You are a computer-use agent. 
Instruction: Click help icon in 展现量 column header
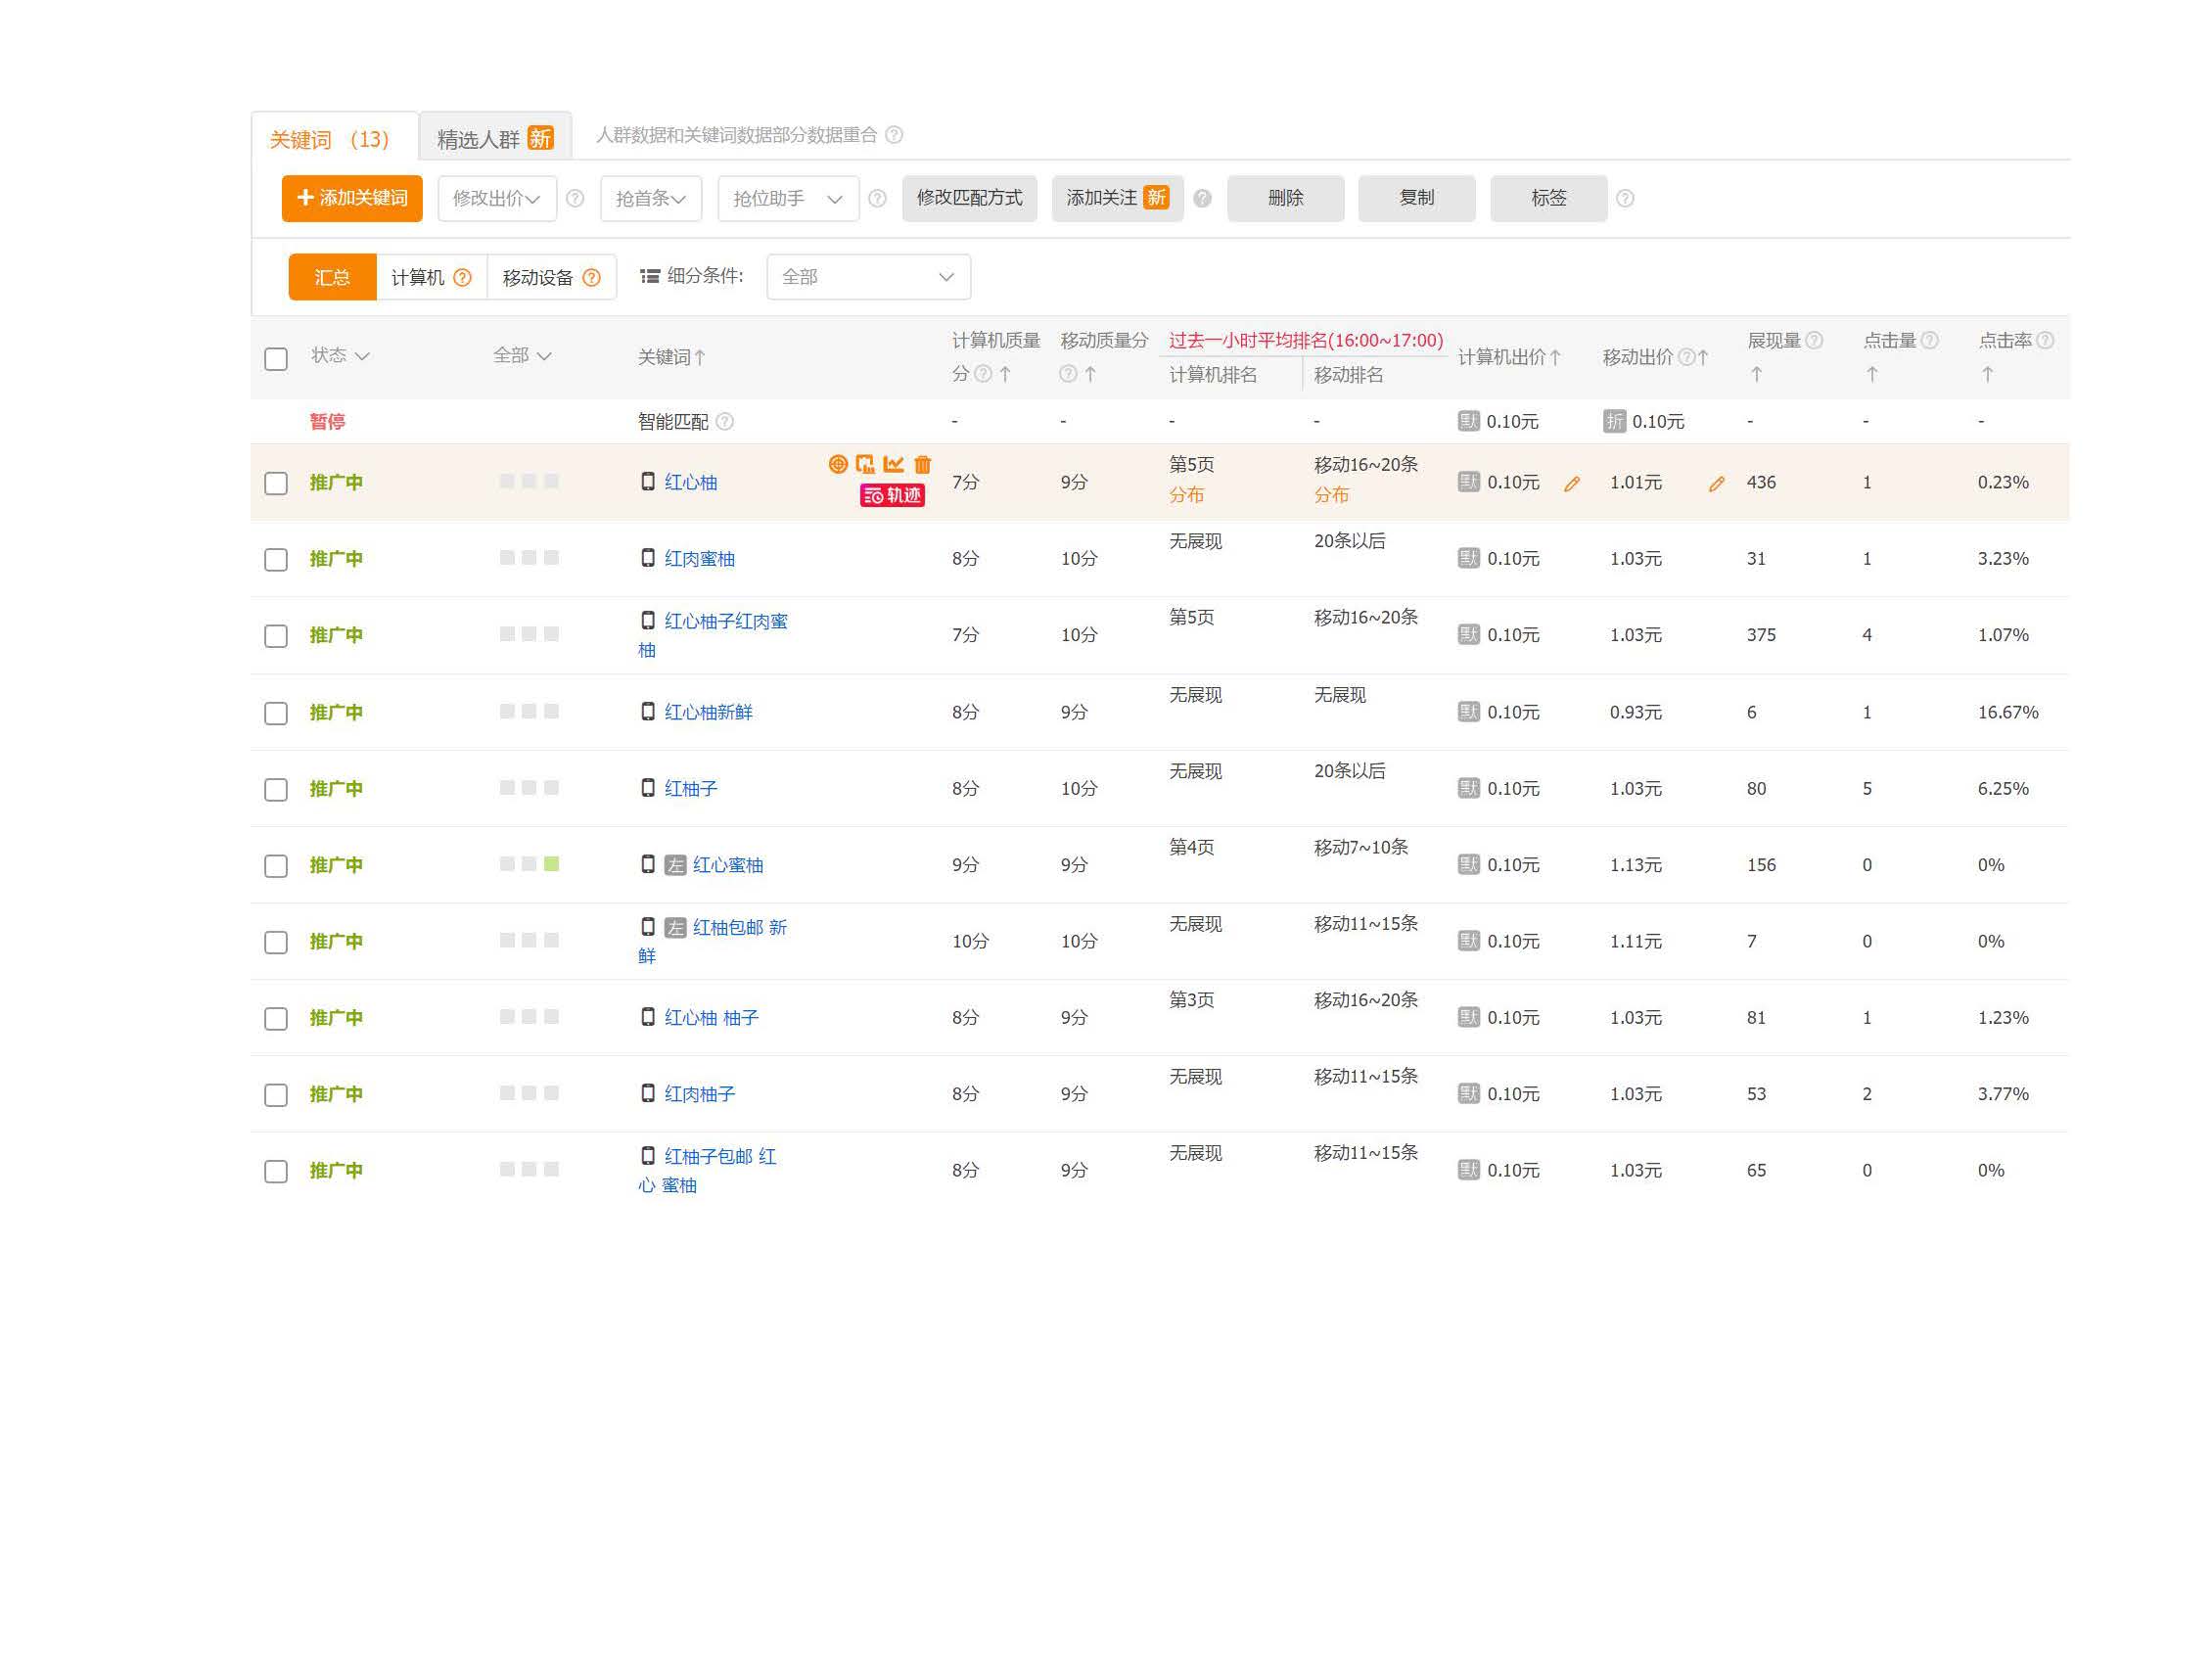1814,341
